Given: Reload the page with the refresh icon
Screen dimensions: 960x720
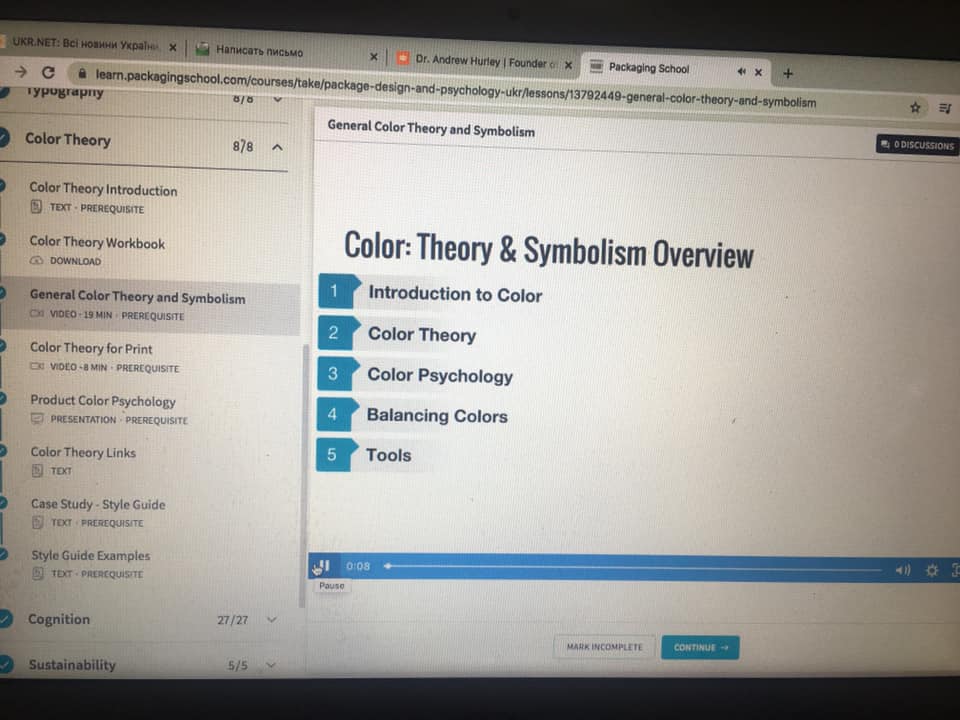Looking at the screenshot, I should tap(48, 72).
